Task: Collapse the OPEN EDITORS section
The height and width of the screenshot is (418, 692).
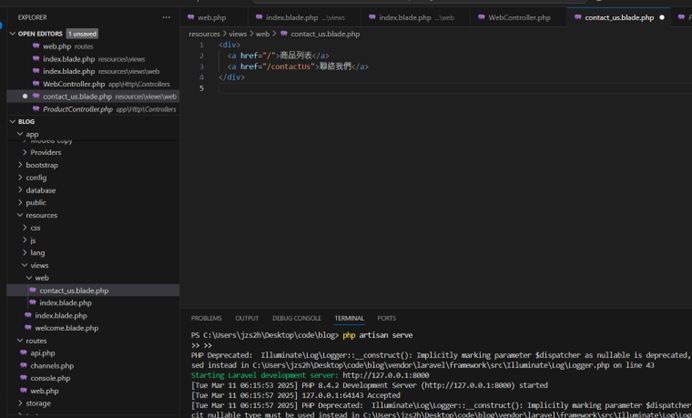Action: pyautogui.click(x=12, y=34)
